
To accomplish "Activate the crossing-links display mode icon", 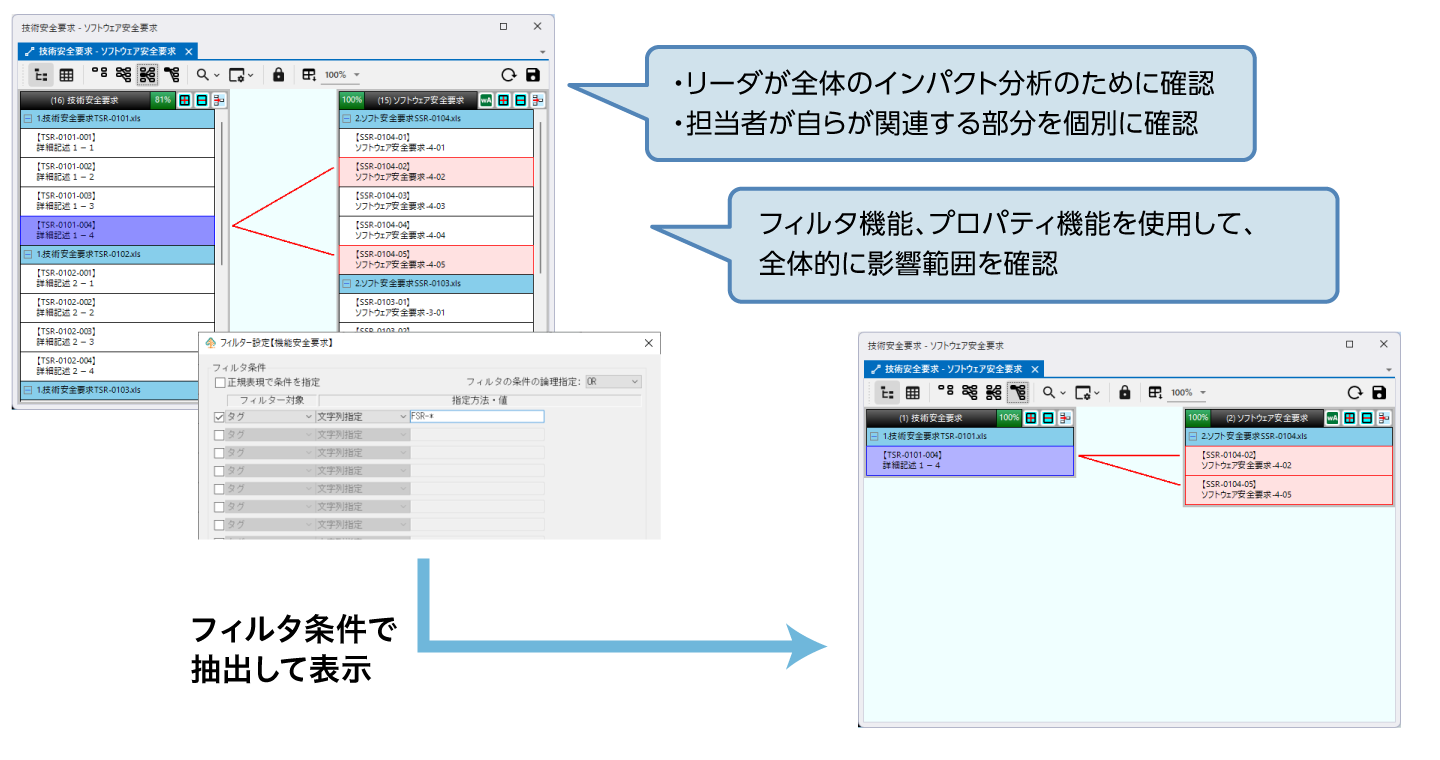I will point(123,74).
